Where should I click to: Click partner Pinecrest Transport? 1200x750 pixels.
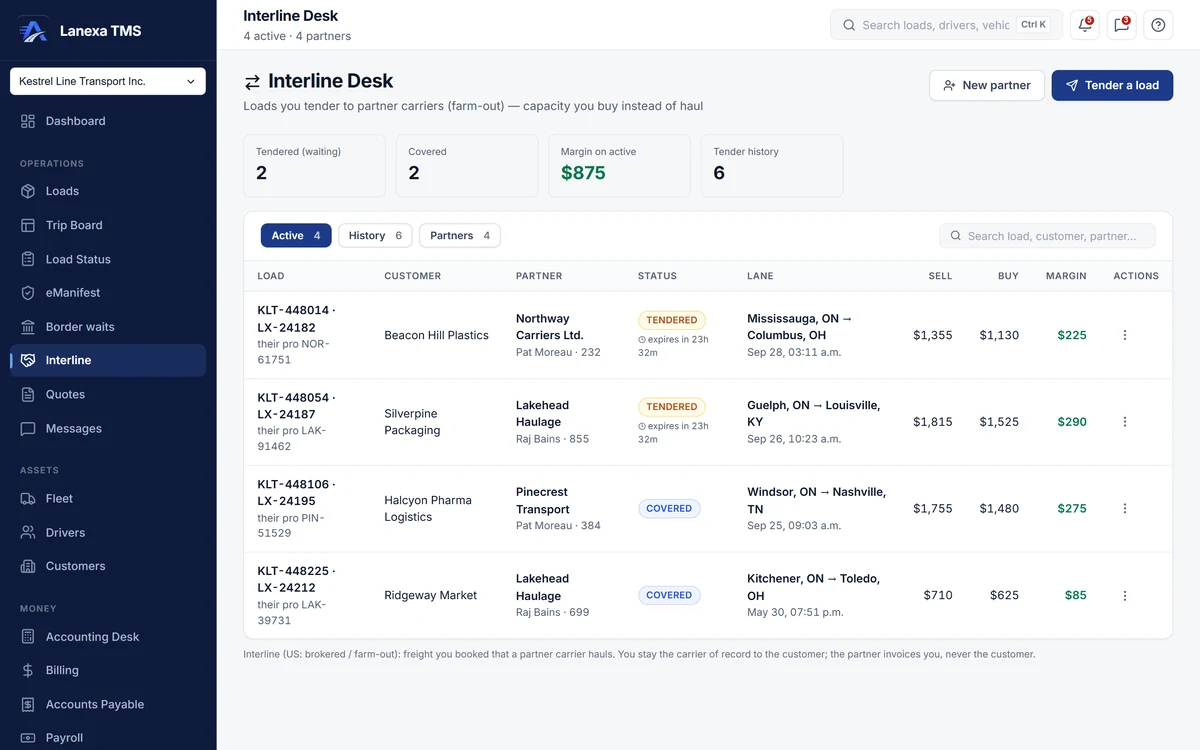[543, 500]
